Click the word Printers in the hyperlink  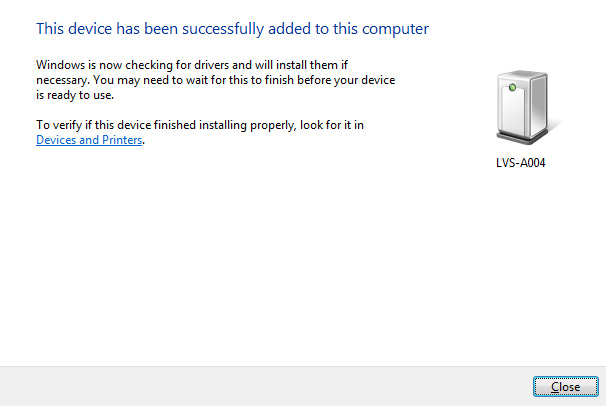(122, 140)
